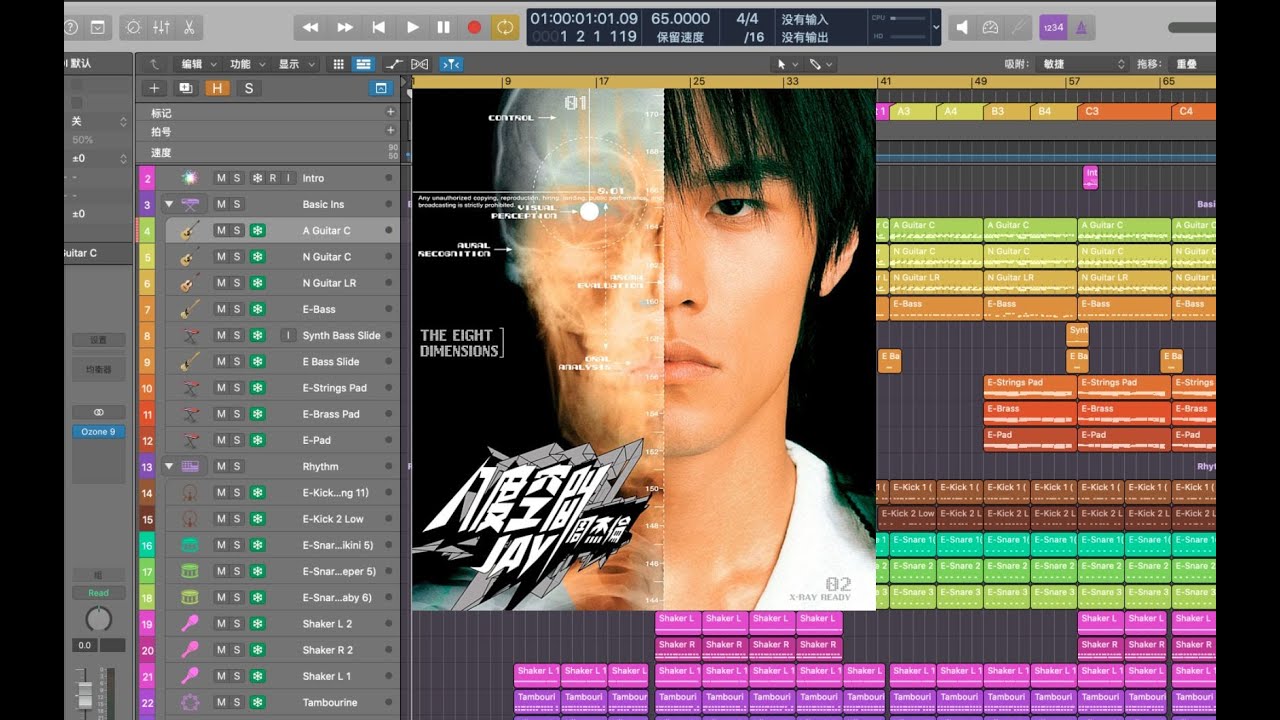Click the add track plus button
1280x720 pixels.
pyautogui.click(x=154, y=88)
